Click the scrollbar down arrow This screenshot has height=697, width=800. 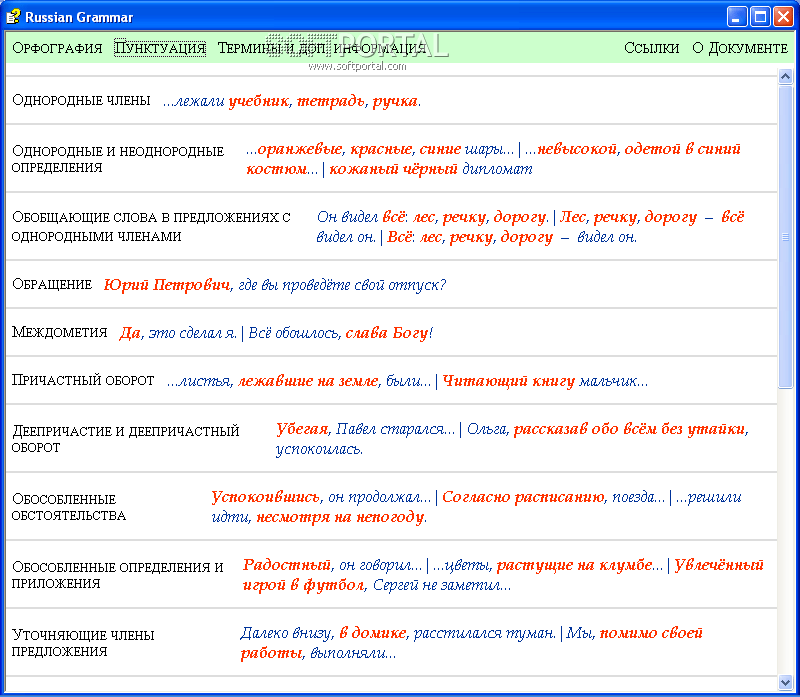click(x=785, y=682)
